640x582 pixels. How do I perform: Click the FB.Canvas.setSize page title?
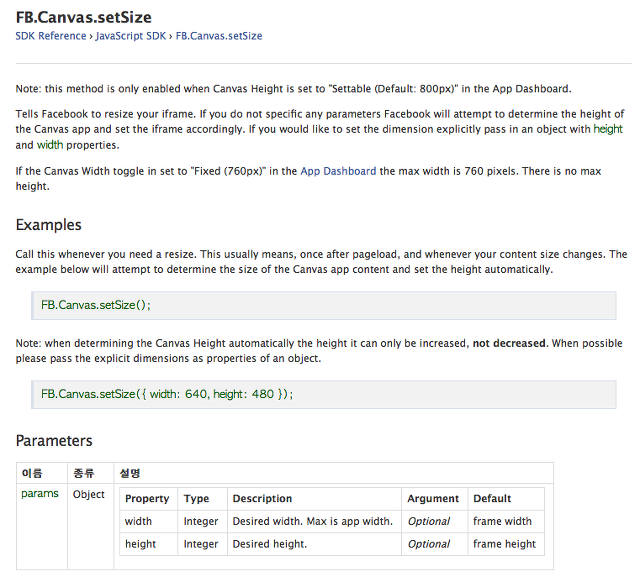tap(84, 18)
